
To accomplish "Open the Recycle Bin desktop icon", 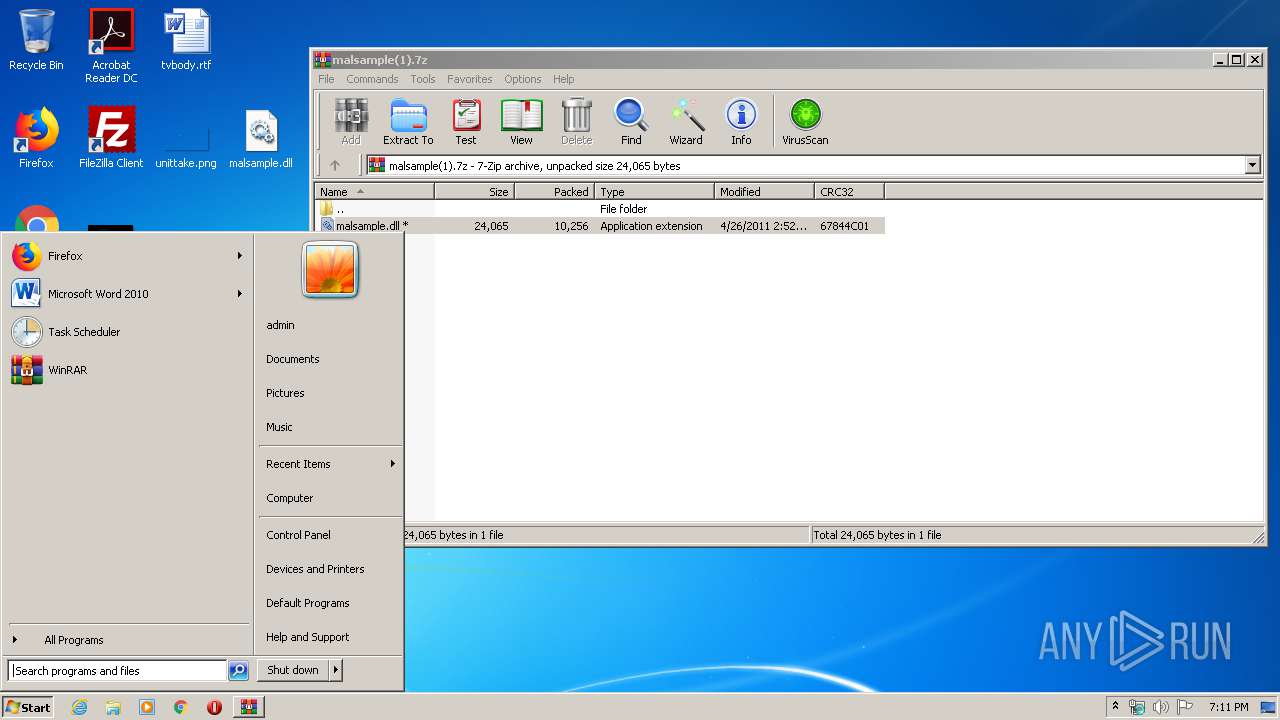I will coord(36,40).
